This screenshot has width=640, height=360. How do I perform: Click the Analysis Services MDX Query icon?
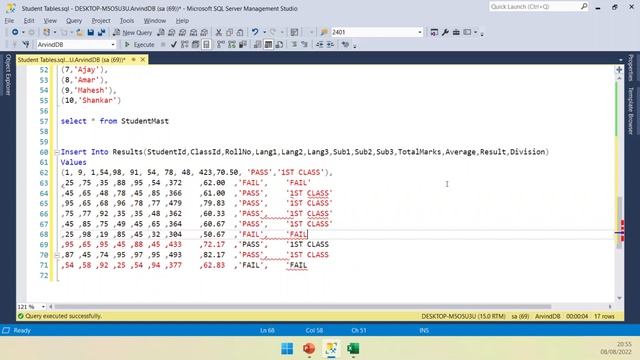(171, 32)
